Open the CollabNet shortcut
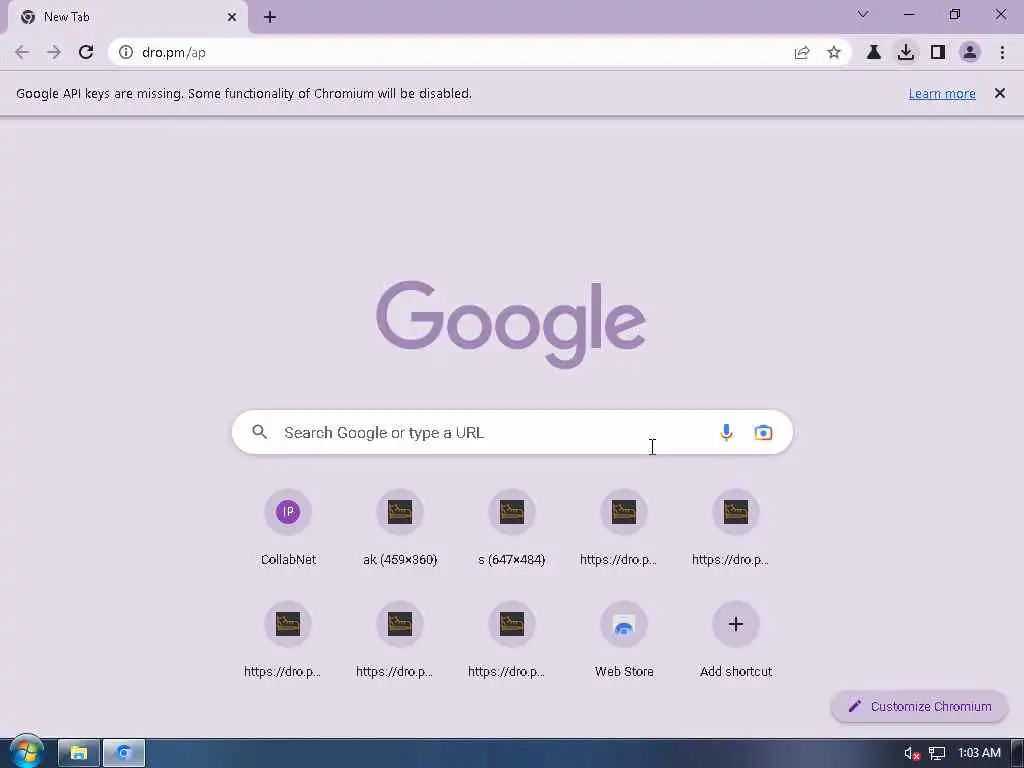Image resolution: width=1024 pixels, height=768 pixels. [x=288, y=527]
